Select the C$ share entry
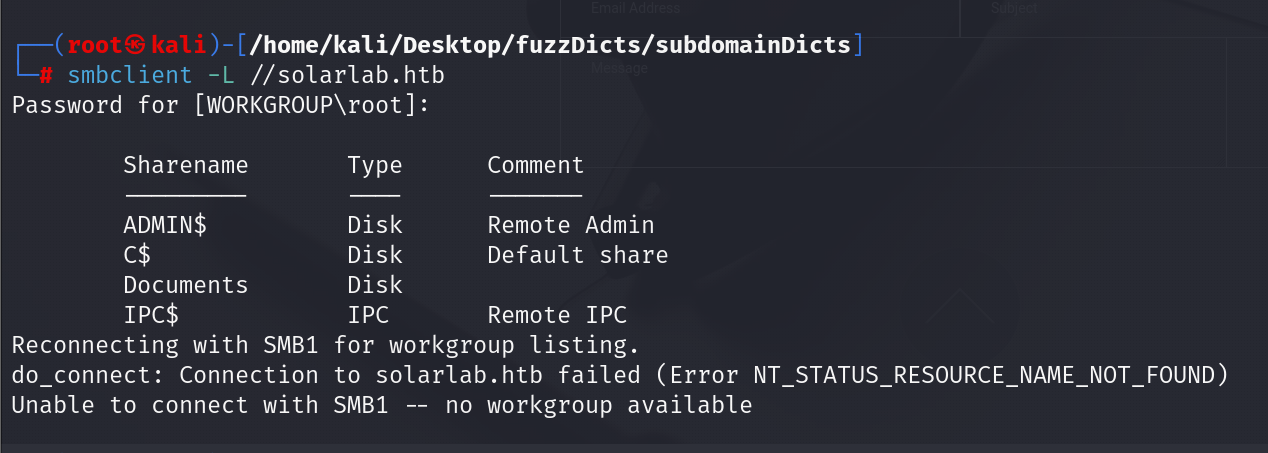Screen dimensions: 1268x453 click(x=137, y=256)
